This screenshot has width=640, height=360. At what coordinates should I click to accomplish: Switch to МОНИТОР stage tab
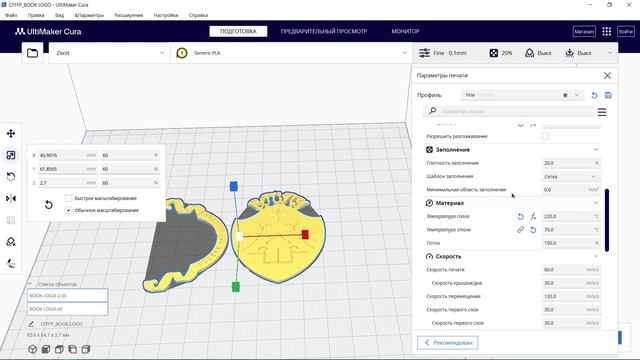(x=405, y=31)
